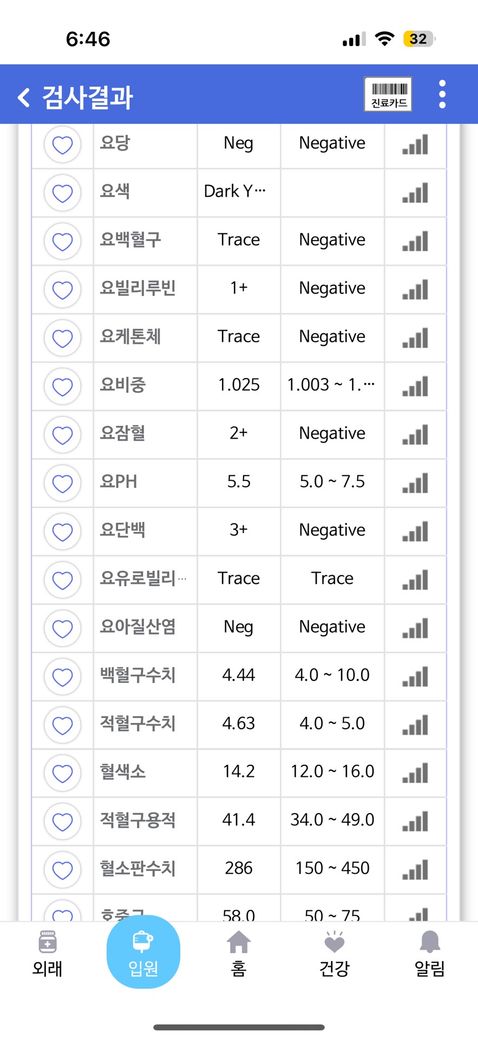Mark 백혈구수치 as favorite
Viewport: 478px width, 1040px height.
(62, 676)
